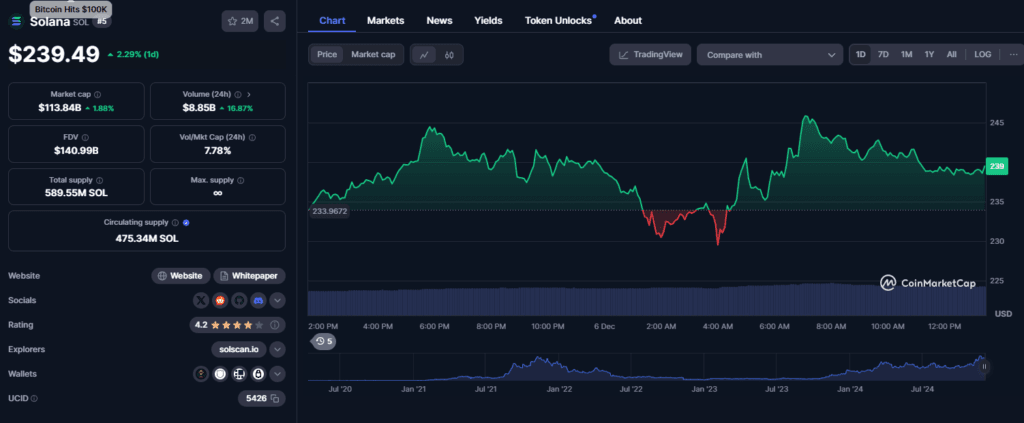Screen dimensions: 1024x423
Task: Click the Max. supply info icon
Action: [242, 180]
